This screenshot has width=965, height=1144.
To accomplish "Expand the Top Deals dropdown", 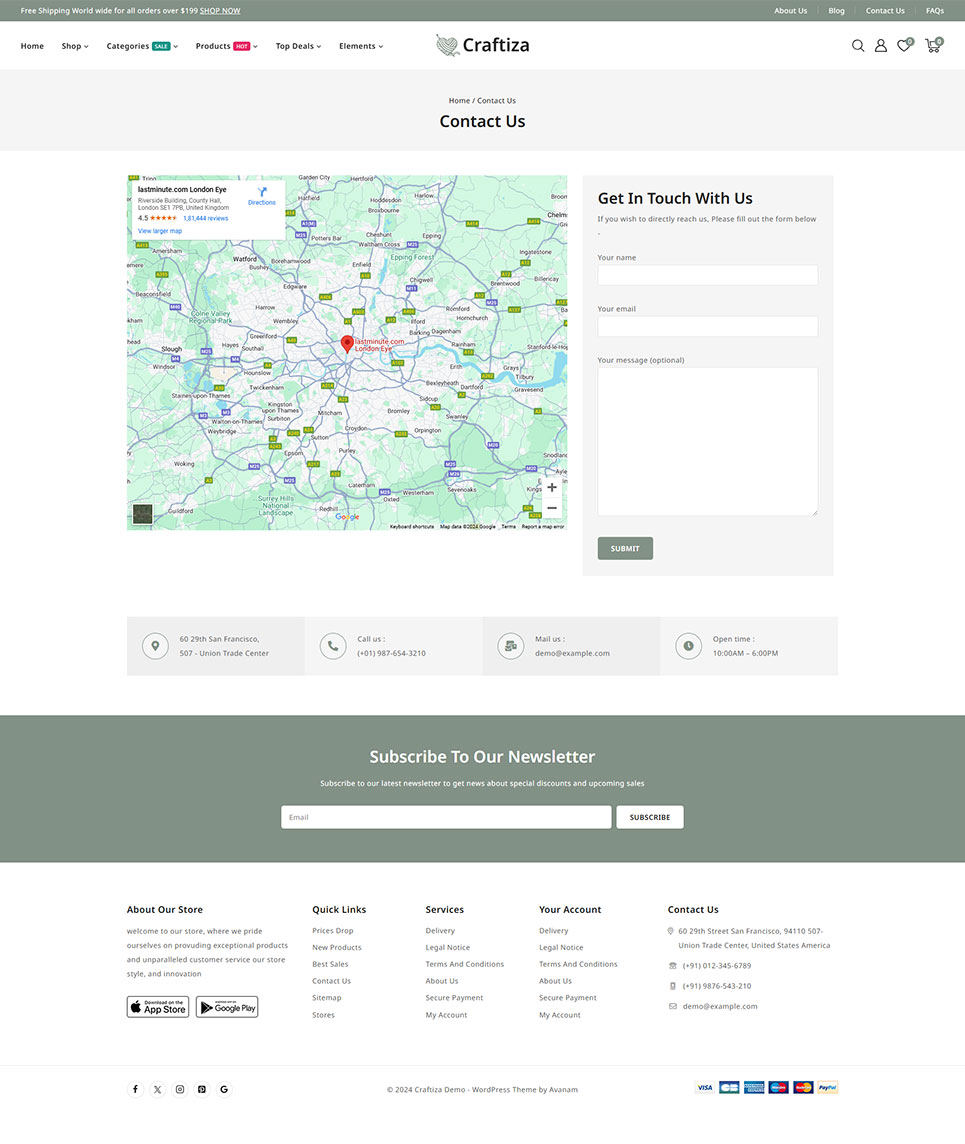I will [x=298, y=46].
